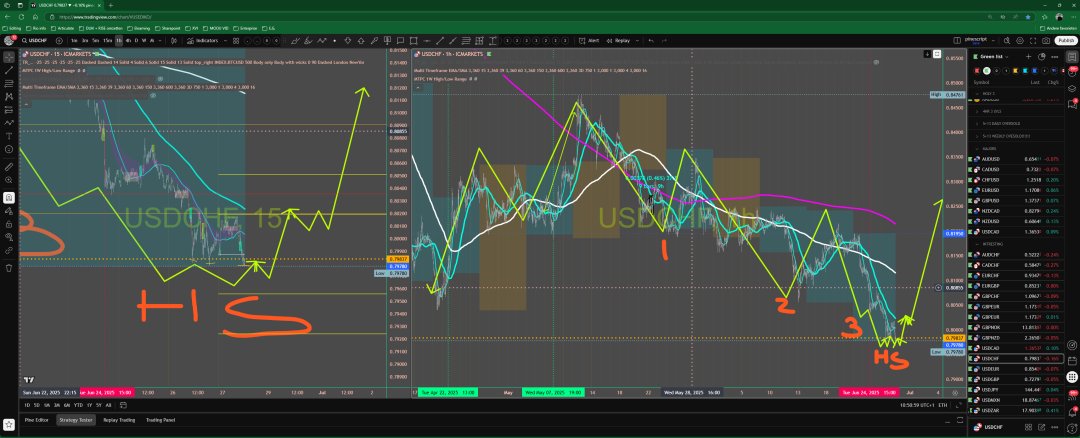This screenshot has height=438, width=1080.
Task: Select the 1m timeframe button
Action: click(x=74, y=41)
